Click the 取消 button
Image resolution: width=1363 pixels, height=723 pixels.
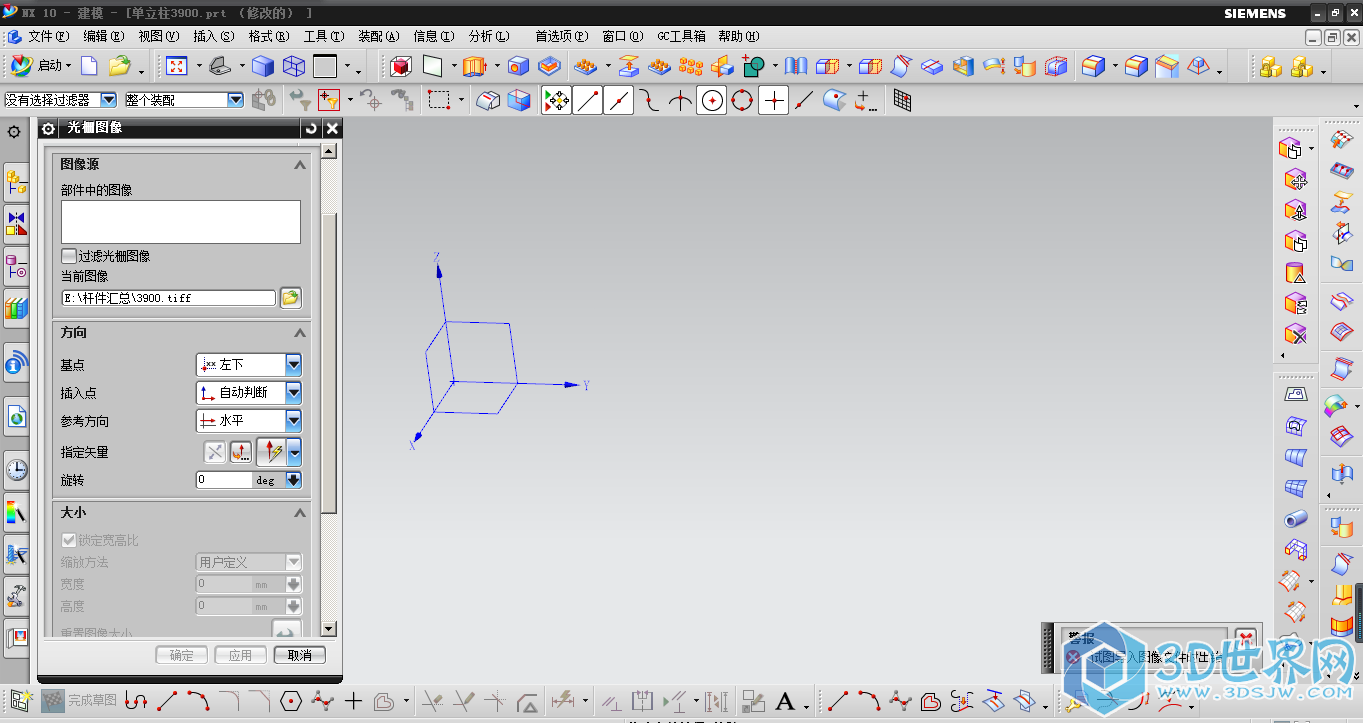point(299,656)
